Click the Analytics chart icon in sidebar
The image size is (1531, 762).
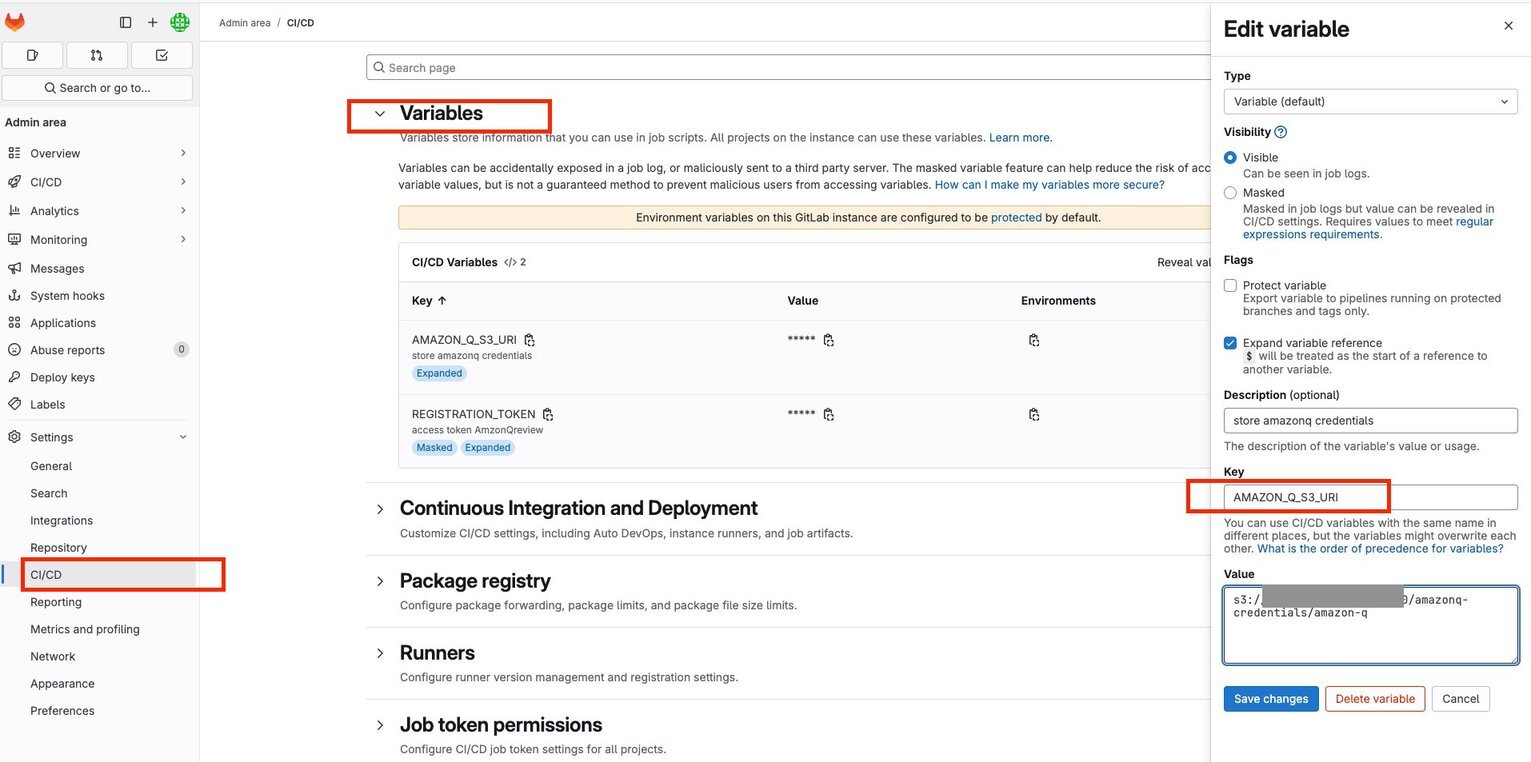[x=14, y=211]
